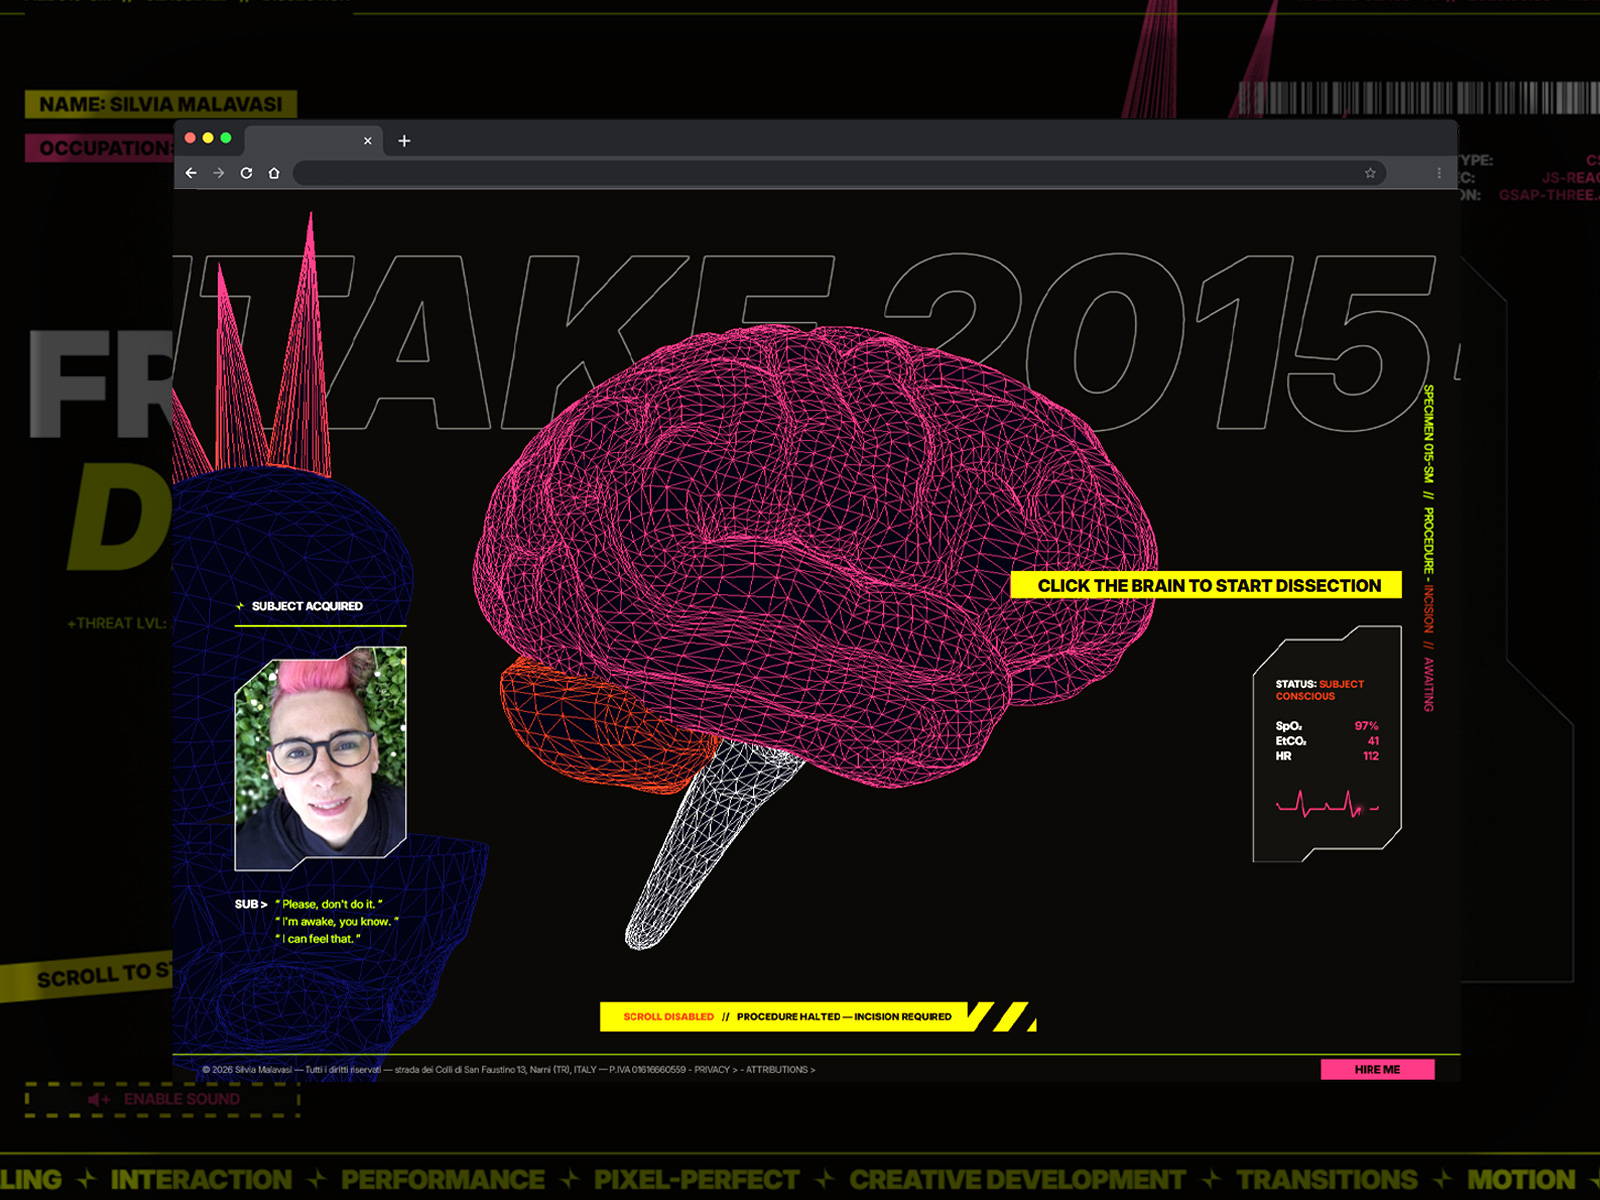
Task: Click the Hire Me button
Action: (x=1377, y=1069)
